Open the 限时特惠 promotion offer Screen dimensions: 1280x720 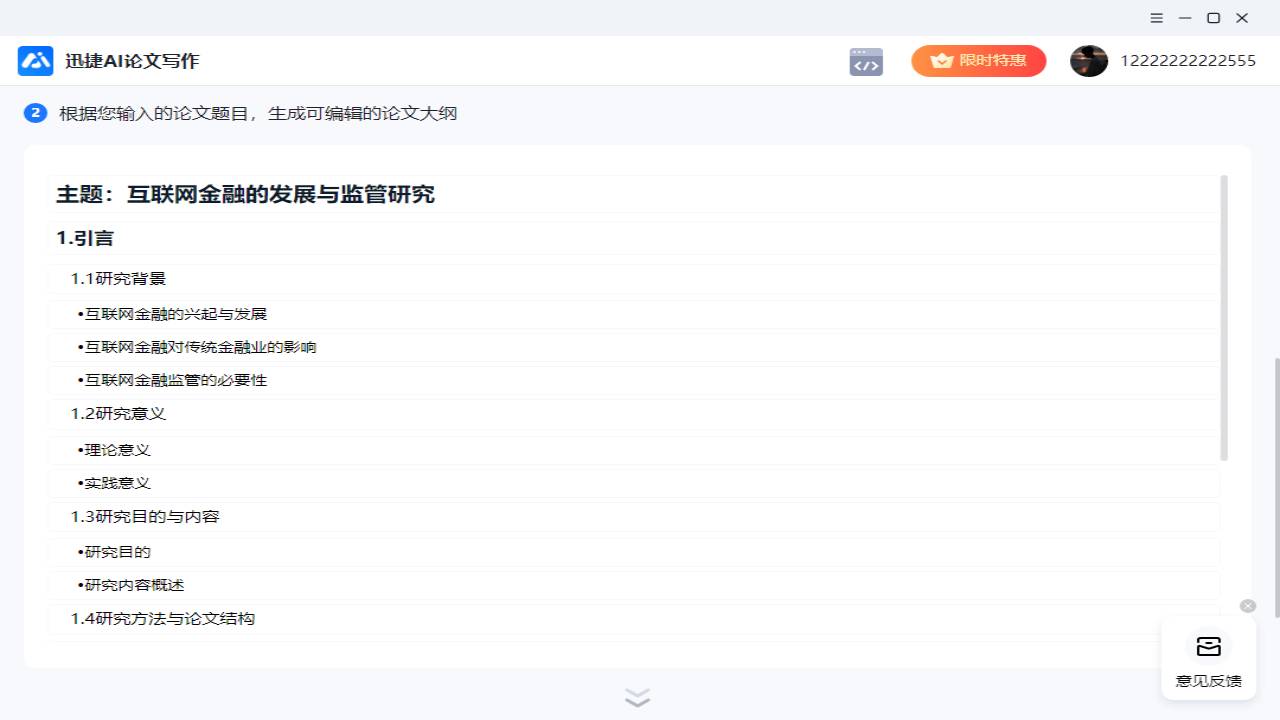pyautogui.click(x=978, y=60)
